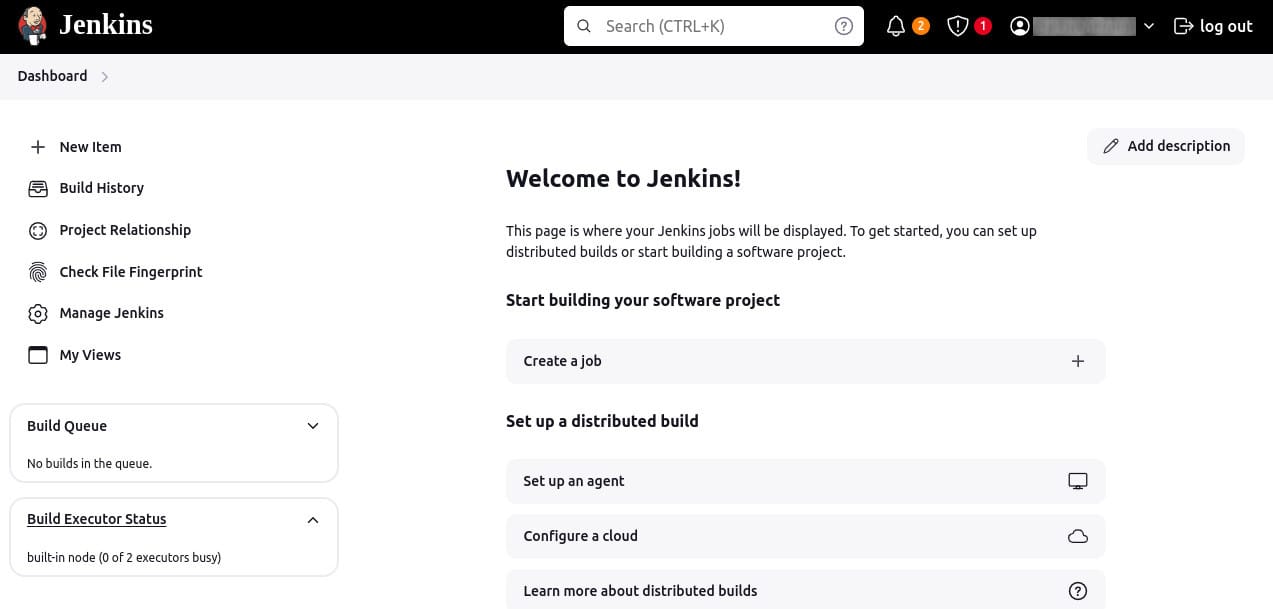This screenshot has height=609, width=1273.
Task: Click the Project Relationship circular icon
Action: (38, 230)
